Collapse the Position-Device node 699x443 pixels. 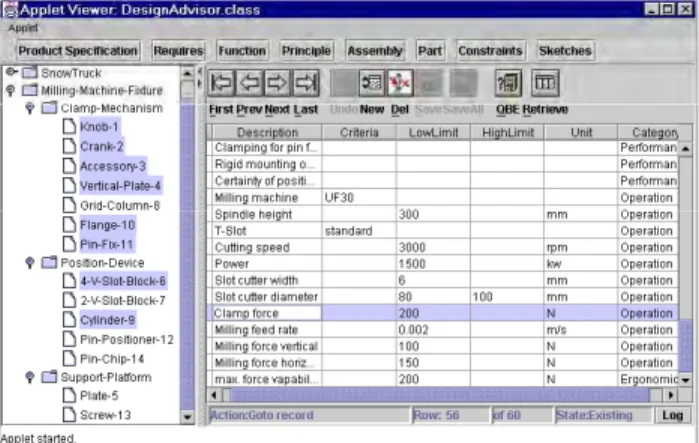click(x=29, y=263)
